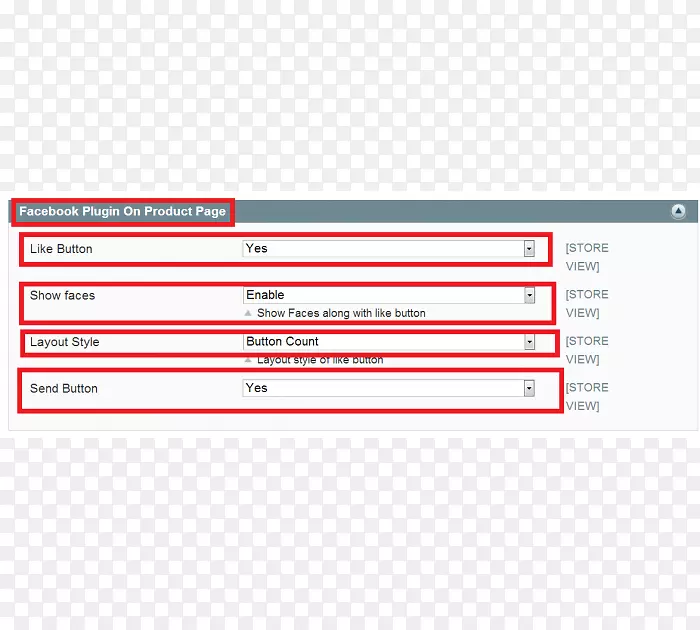Click the Facebook Plugin On Product Page header
This screenshot has width=700, height=630.
[122, 211]
